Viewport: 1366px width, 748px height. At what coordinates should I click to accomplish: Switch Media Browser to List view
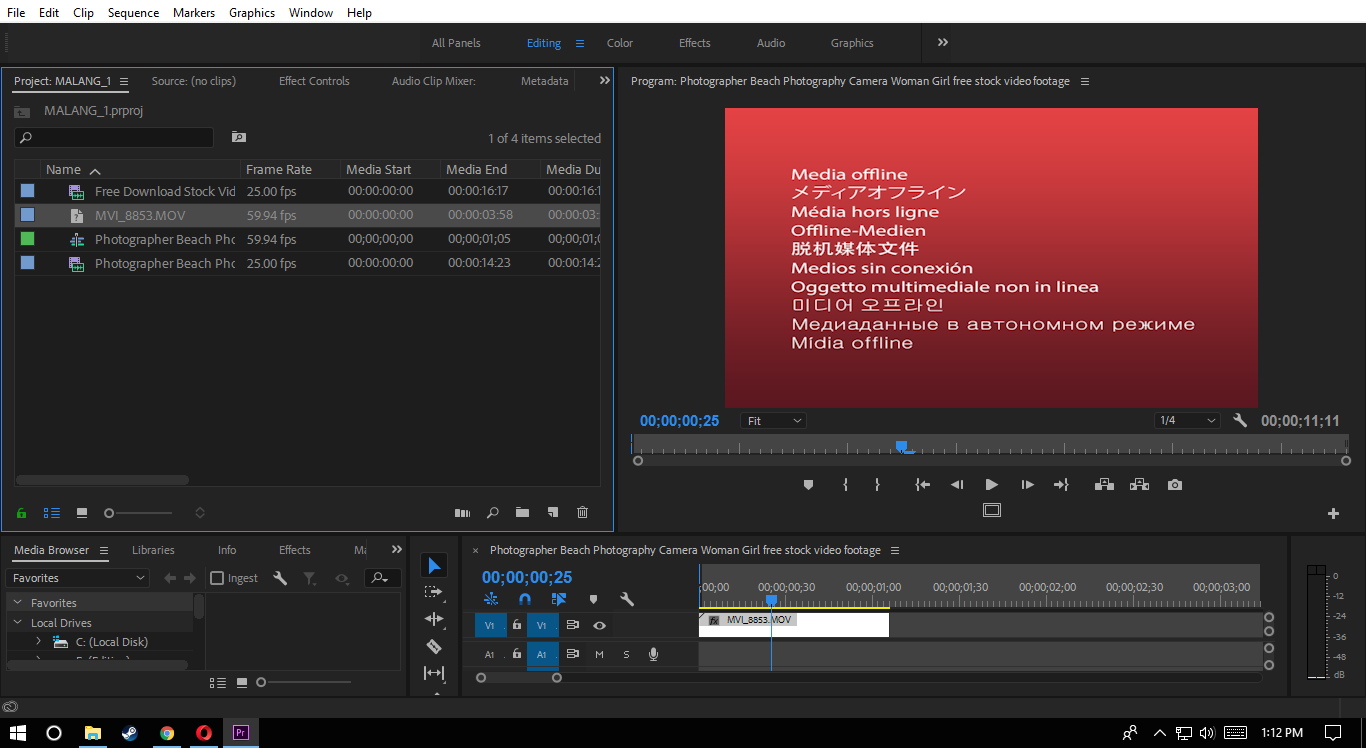tap(217, 683)
